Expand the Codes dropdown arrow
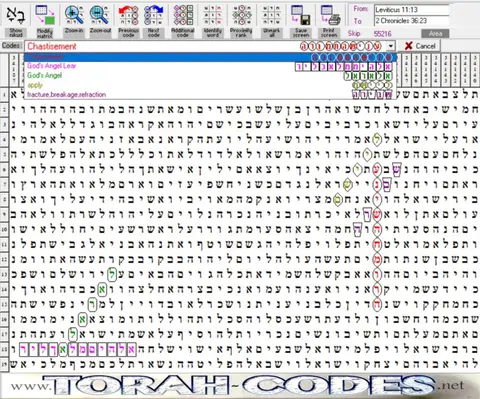The height and width of the screenshot is (399, 480). pos(391,46)
